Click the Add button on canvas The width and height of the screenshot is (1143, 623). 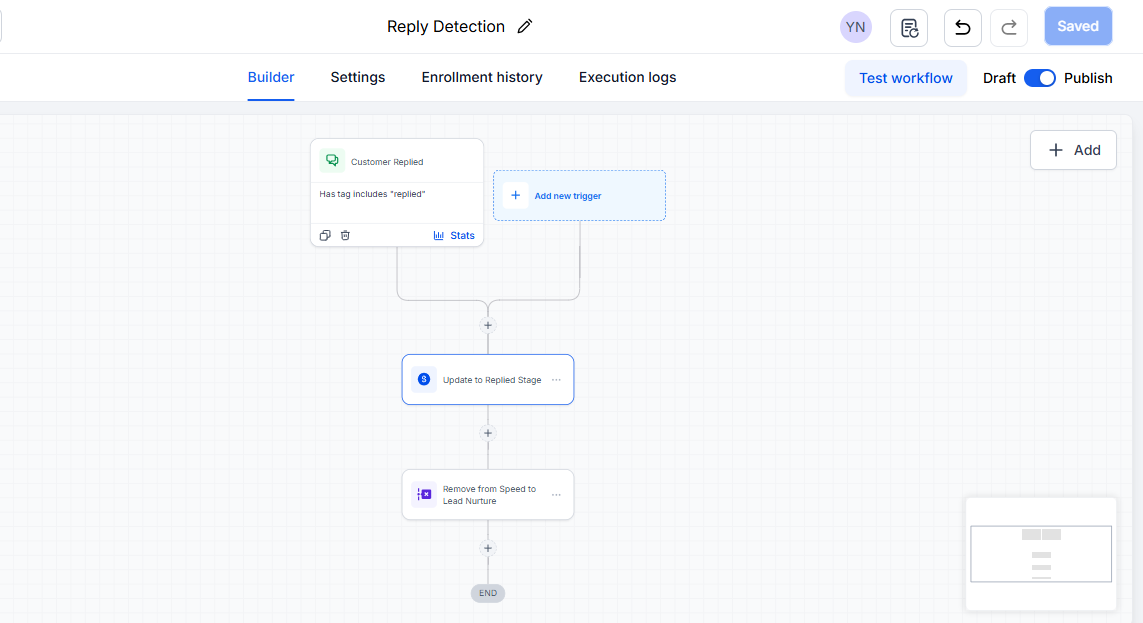click(1073, 150)
